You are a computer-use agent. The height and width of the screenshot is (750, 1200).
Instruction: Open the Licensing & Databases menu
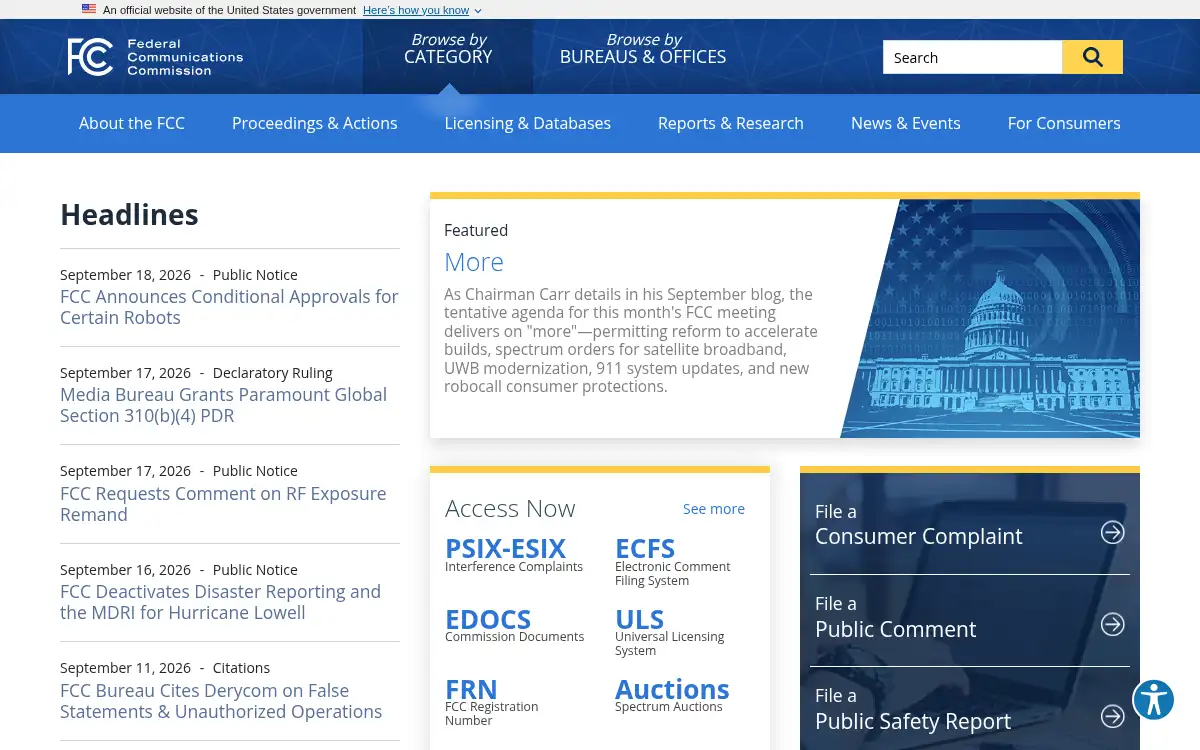[x=528, y=123]
